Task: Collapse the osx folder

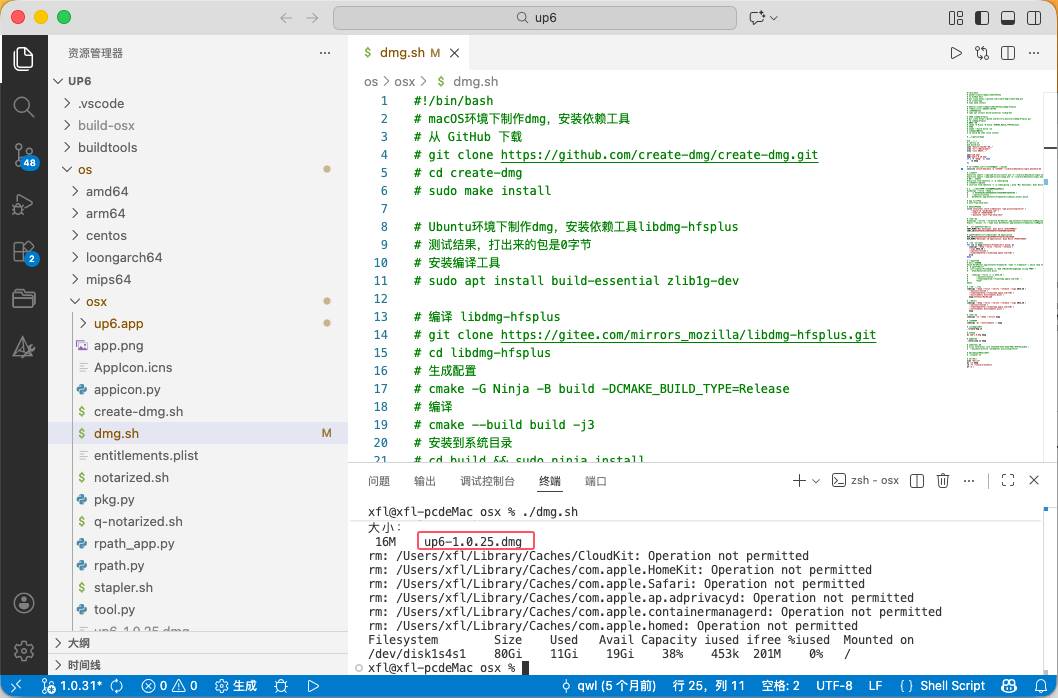Action: pyautogui.click(x=96, y=301)
